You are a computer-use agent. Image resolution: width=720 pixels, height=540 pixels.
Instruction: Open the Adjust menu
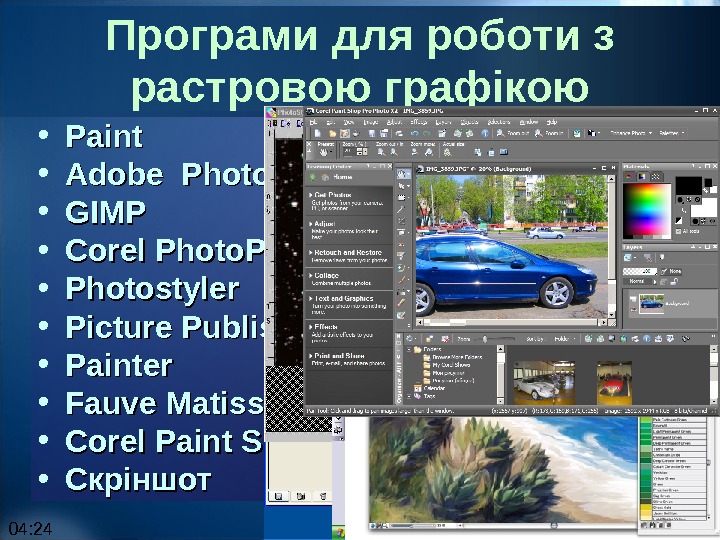(x=394, y=122)
